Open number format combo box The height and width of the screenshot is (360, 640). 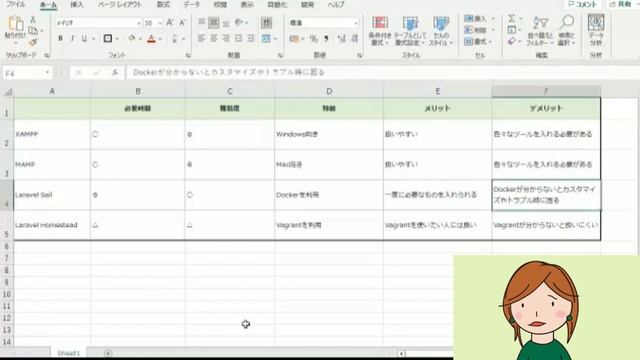tap(324, 23)
